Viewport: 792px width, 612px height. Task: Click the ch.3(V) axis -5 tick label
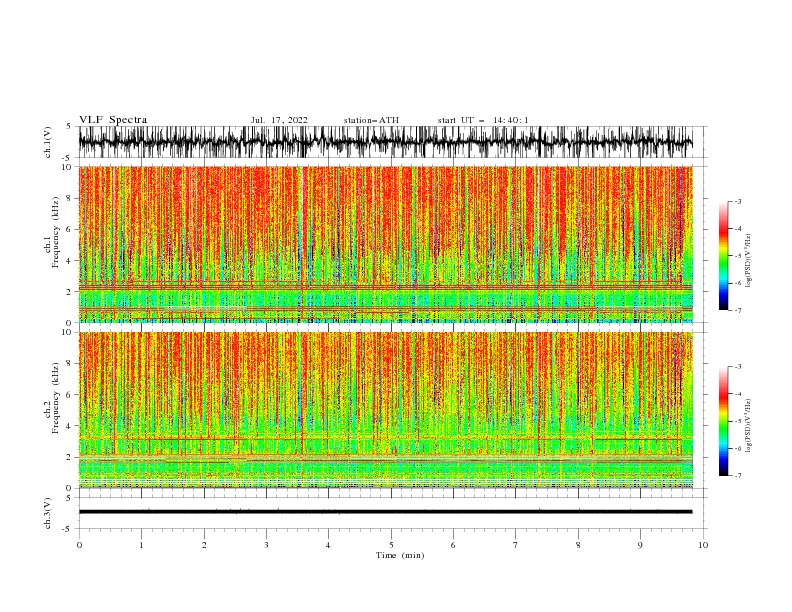pos(67,529)
